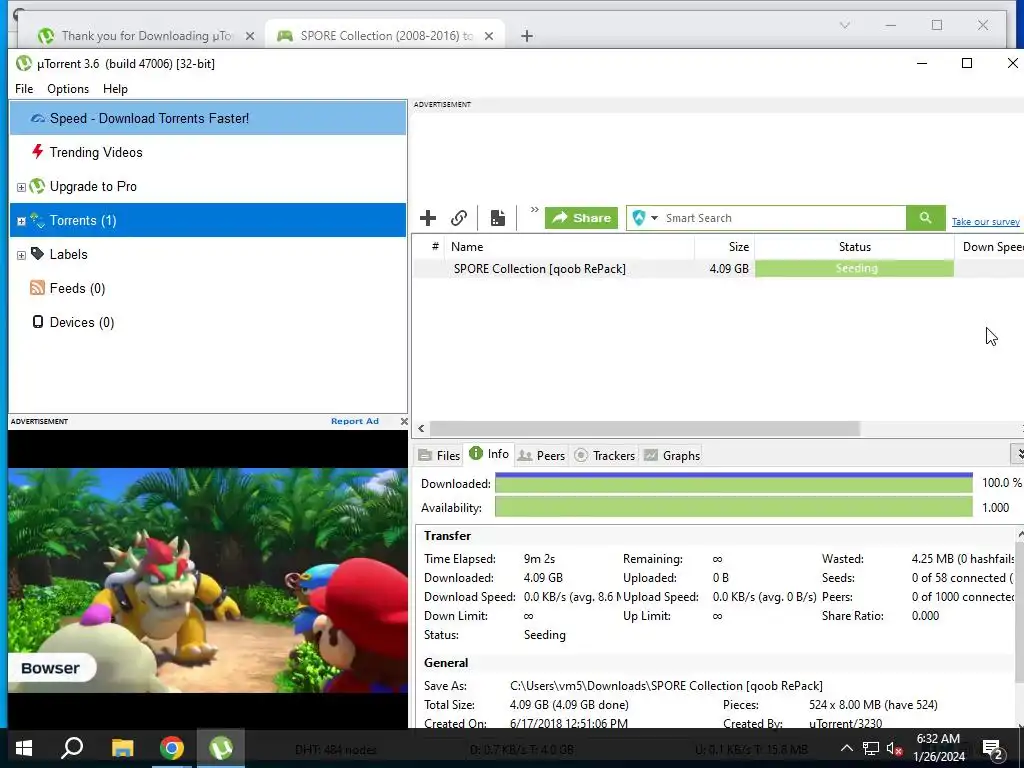Open File Explorer from the taskbar
The height and width of the screenshot is (768, 1024).
pos(122,748)
